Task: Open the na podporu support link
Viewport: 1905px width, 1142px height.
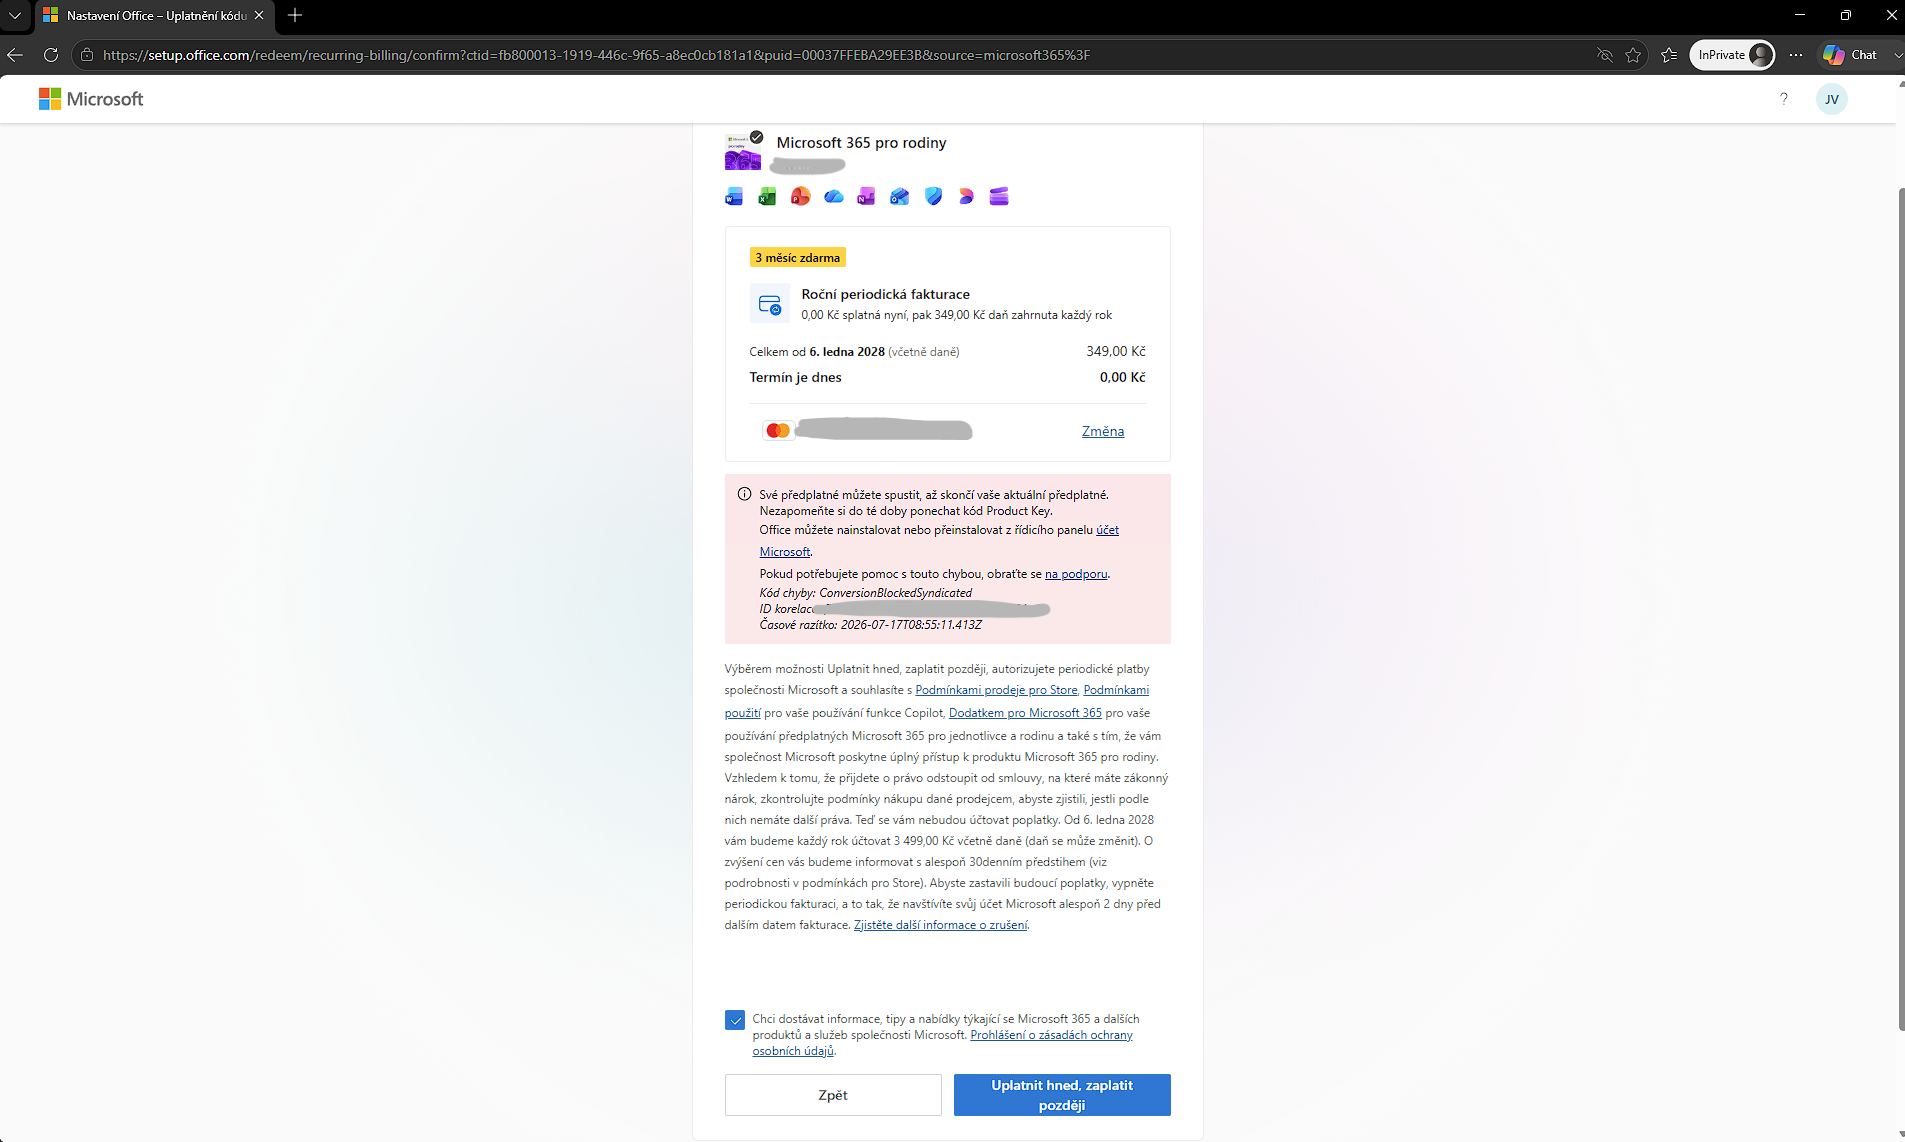Action: tap(1076, 574)
